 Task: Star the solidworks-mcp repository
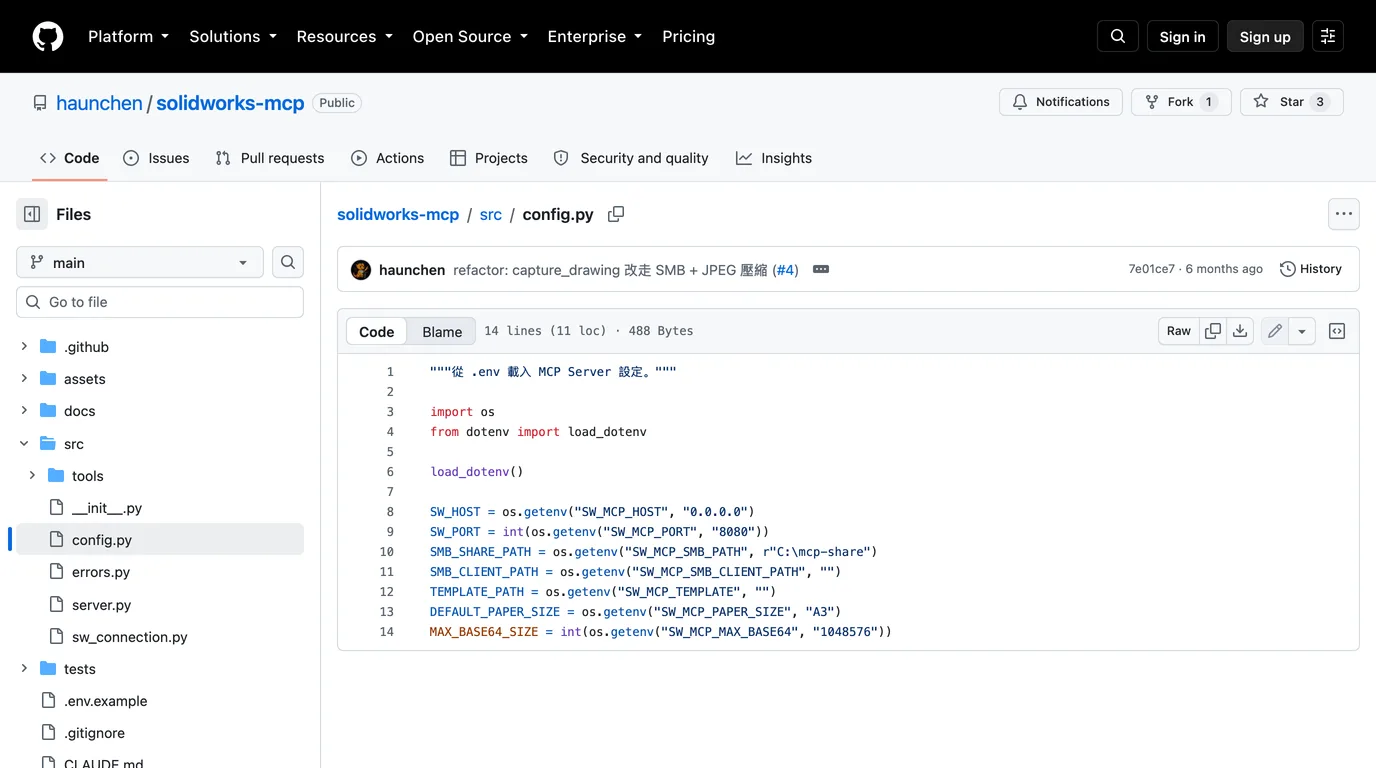1292,102
